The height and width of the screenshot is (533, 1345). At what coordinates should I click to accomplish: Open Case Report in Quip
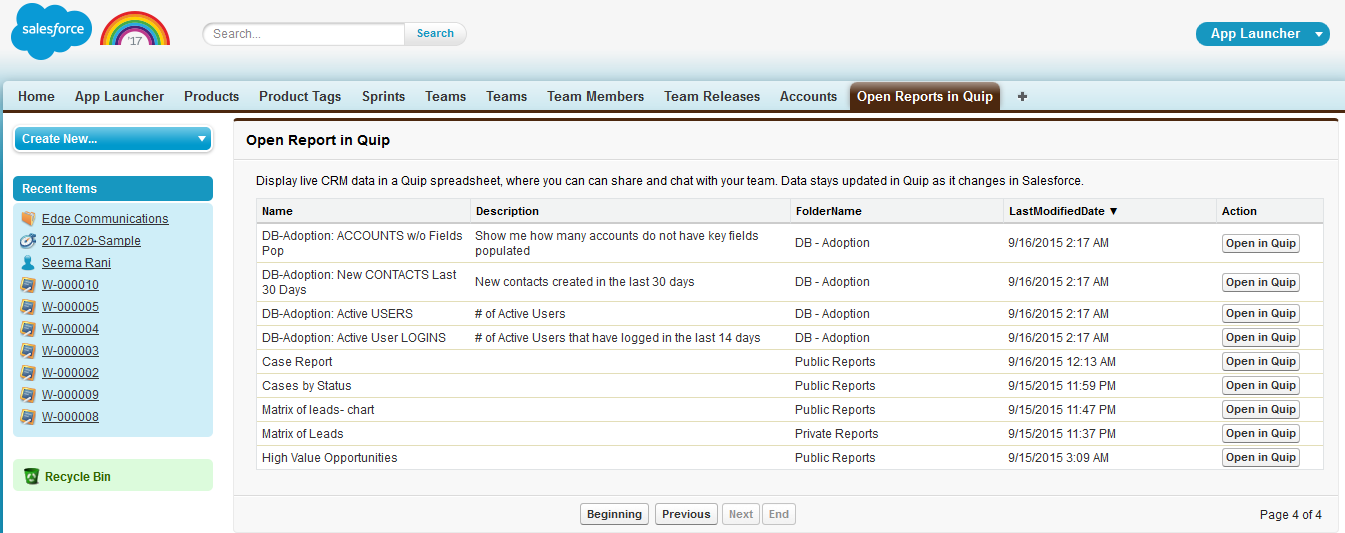coord(1261,361)
